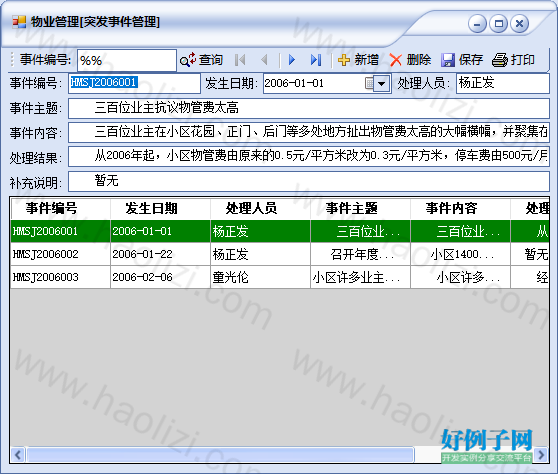
Task: Click the 补充说明 text field
Action: point(309,181)
